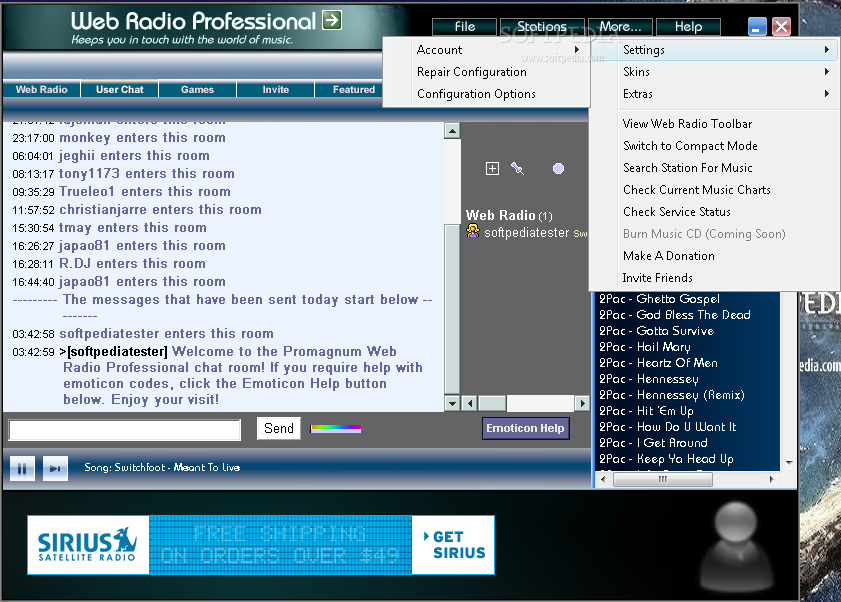Open the Help menu
Image resolution: width=841 pixels, height=602 pixels.
tap(688, 27)
